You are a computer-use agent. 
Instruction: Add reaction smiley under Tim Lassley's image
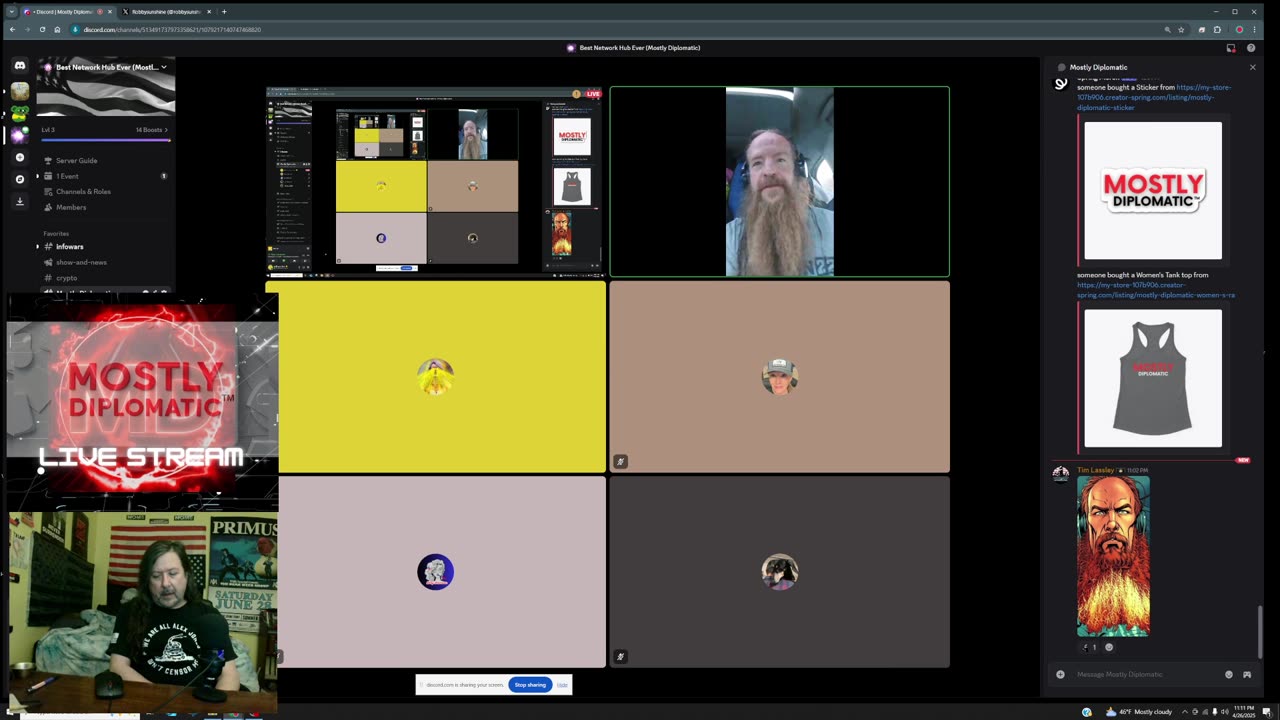pos(1108,647)
